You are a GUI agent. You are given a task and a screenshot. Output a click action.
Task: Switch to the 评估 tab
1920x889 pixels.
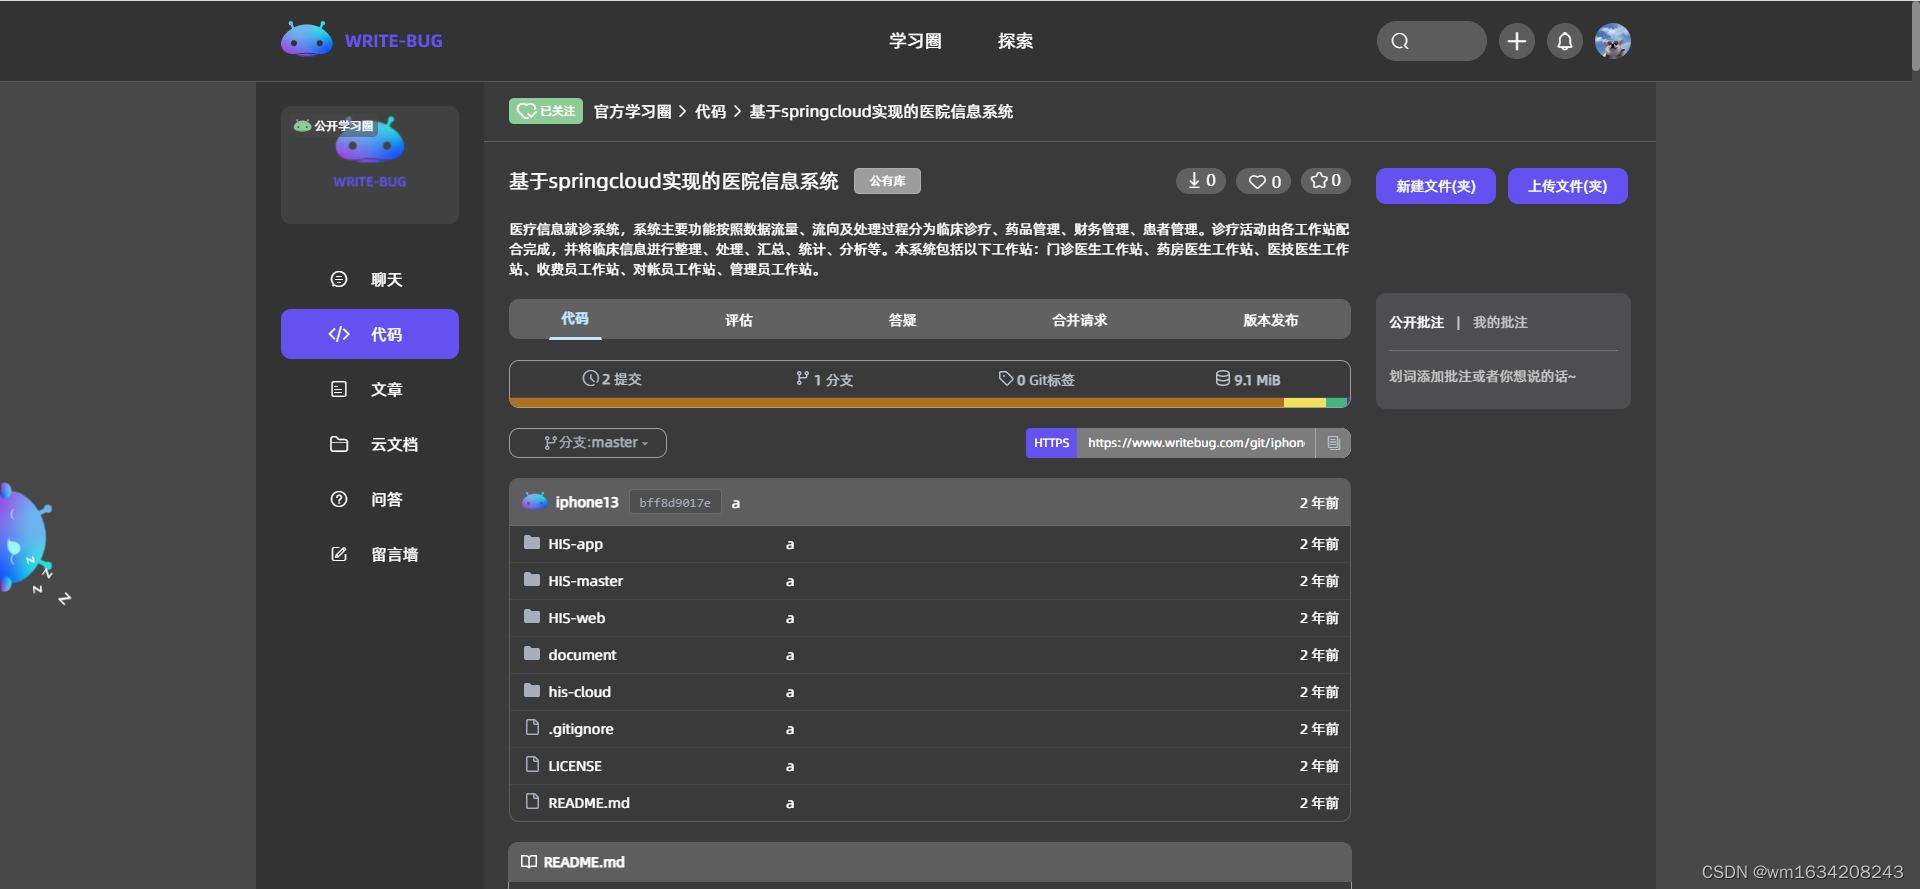point(739,320)
